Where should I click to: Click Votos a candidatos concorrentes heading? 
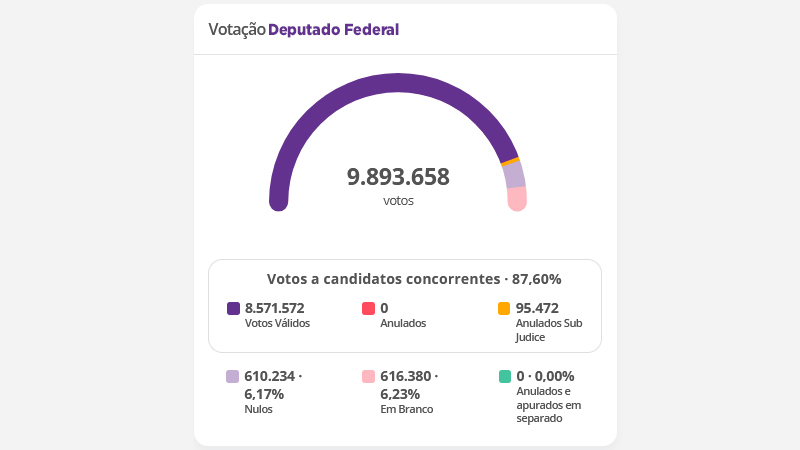tap(383, 279)
